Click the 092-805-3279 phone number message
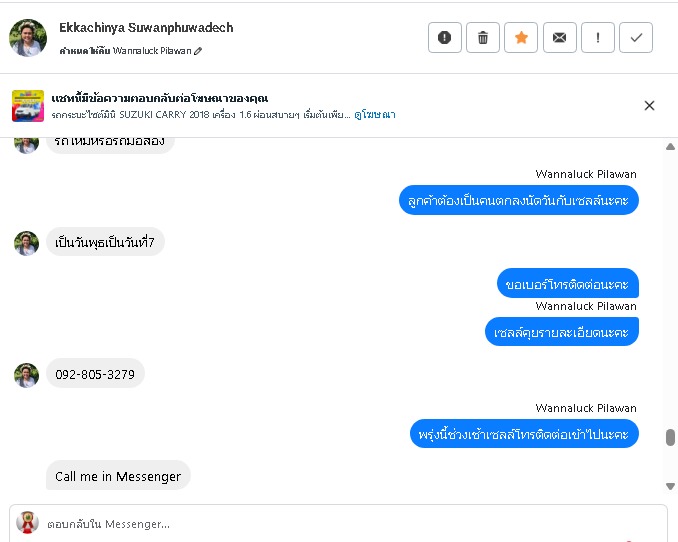Viewport: 678px width, 542px height. tap(95, 374)
